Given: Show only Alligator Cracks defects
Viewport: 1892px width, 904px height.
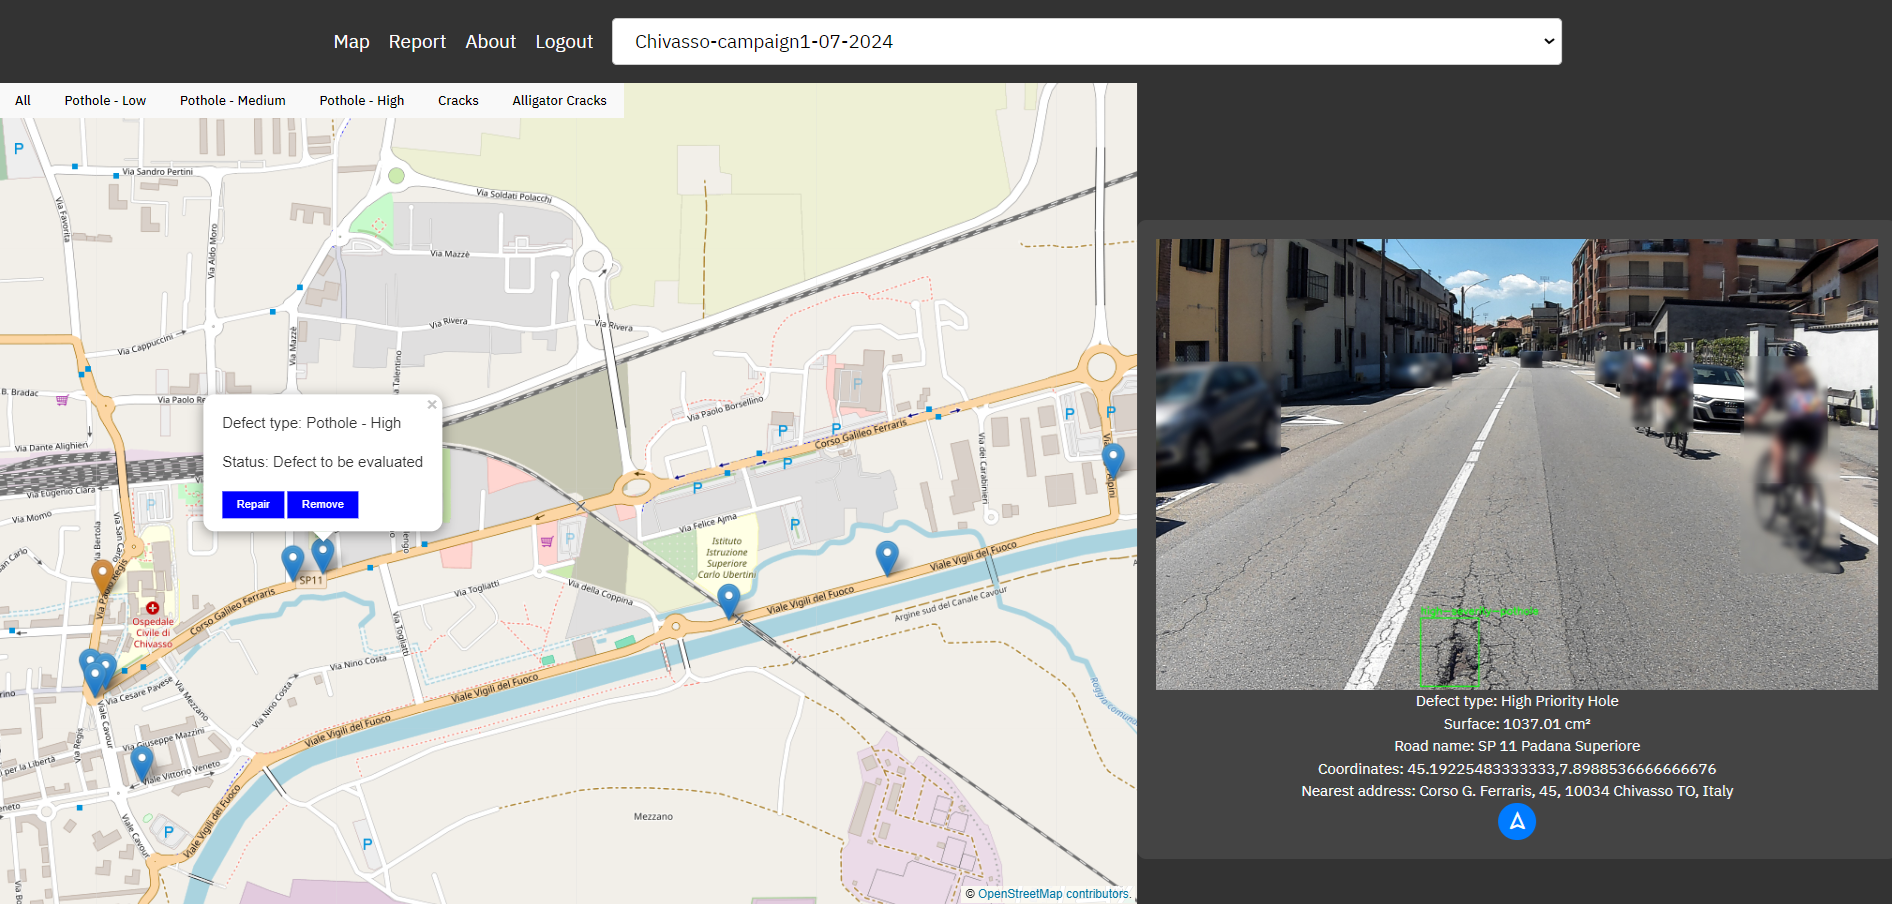Looking at the screenshot, I should [x=559, y=101].
